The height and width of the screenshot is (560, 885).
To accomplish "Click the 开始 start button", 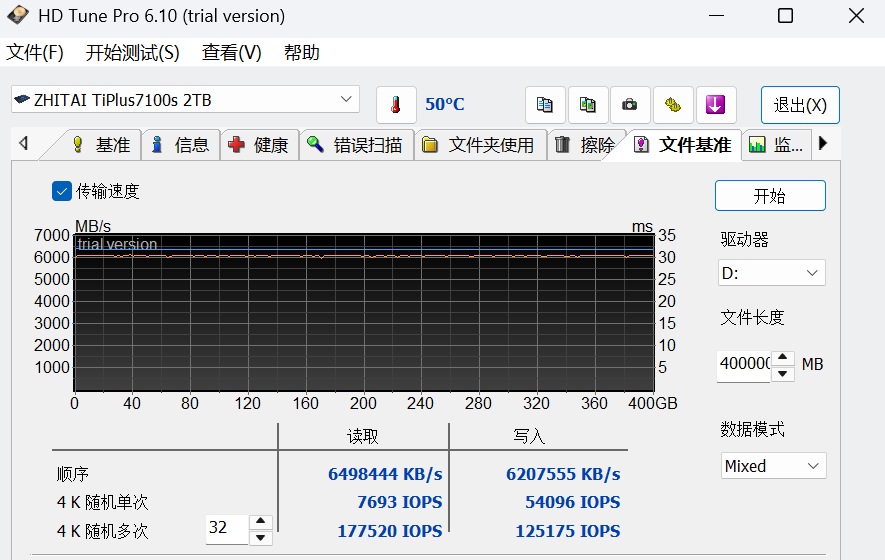I will (x=770, y=196).
